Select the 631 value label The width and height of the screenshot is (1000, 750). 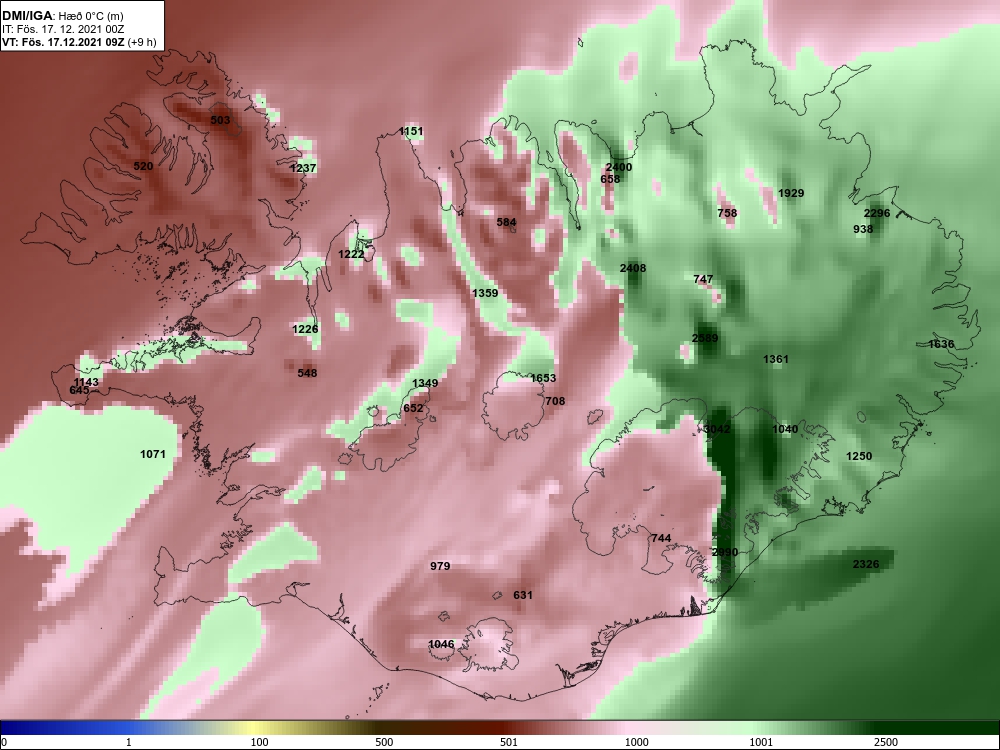pos(523,595)
